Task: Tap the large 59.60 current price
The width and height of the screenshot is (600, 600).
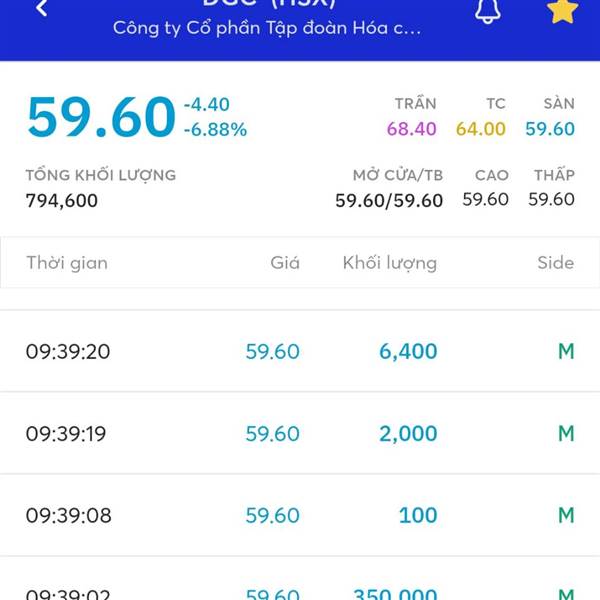Action: pyautogui.click(x=101, y=117)
